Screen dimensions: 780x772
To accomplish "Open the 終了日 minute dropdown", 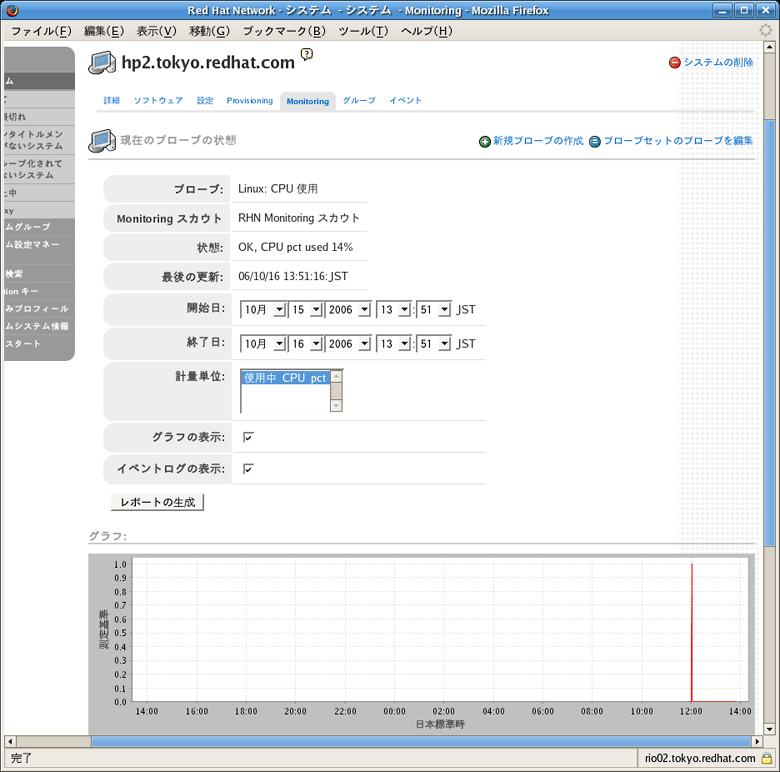I will [x=434, y=344].
